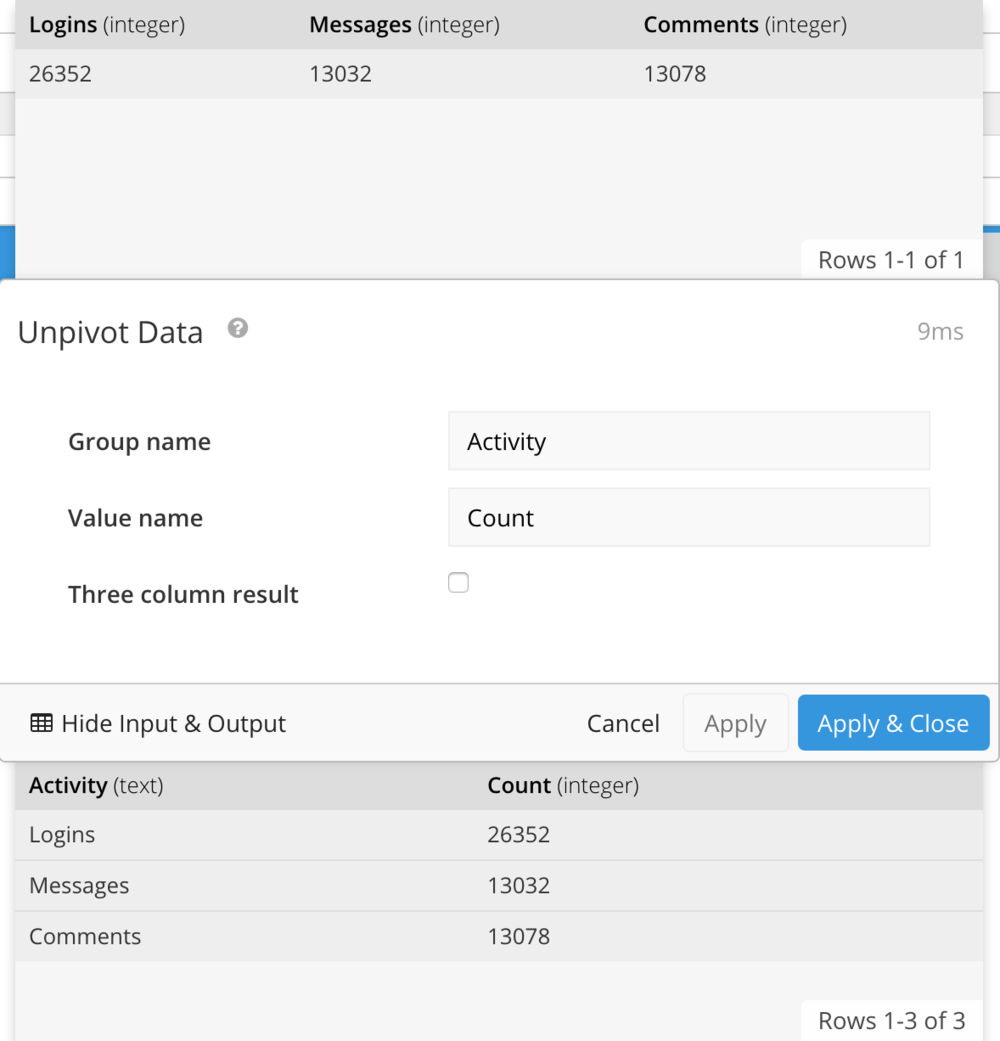Select the Comments column header
This screenshot has height=1041, width=1000.
[745, 25]
